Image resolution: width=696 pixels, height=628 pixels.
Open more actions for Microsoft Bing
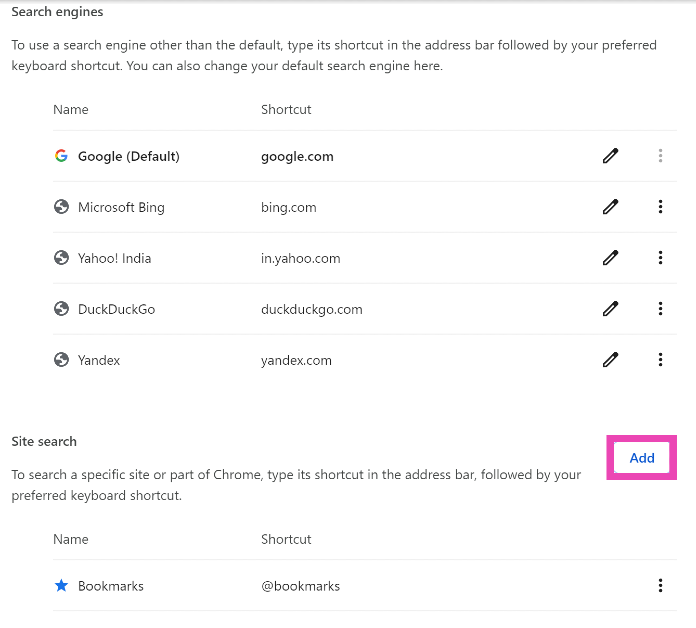click(x=660, y=207)
